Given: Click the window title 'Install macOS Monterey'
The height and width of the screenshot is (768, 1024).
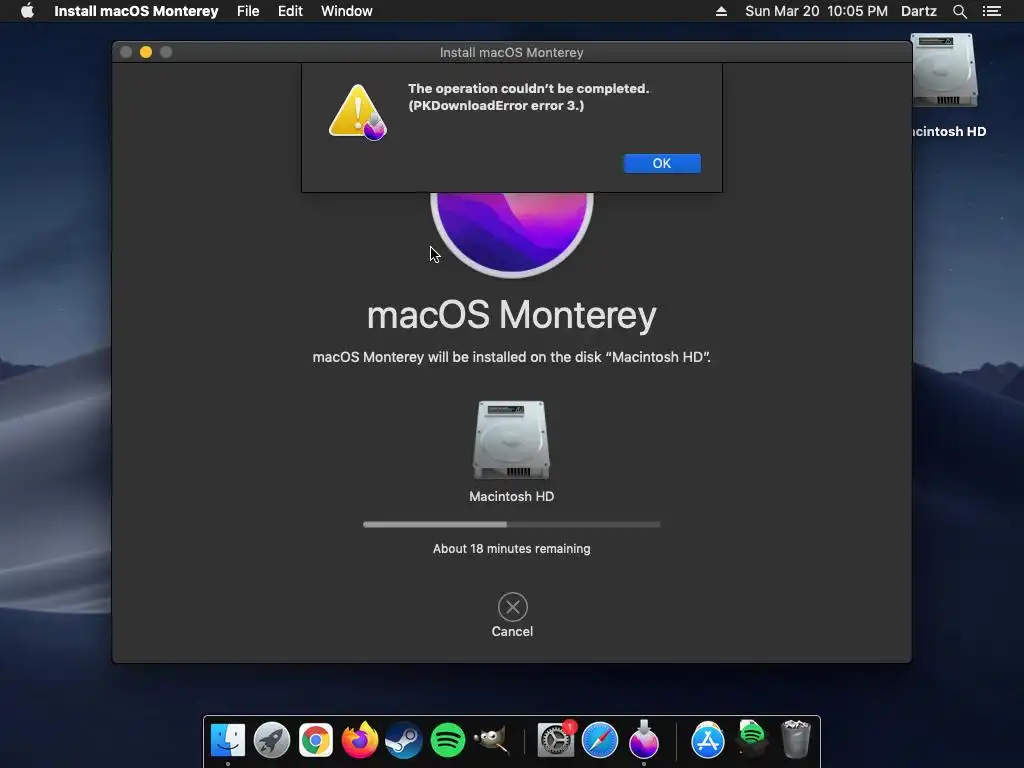Looking at the screenshot, I should click(511, 52).
